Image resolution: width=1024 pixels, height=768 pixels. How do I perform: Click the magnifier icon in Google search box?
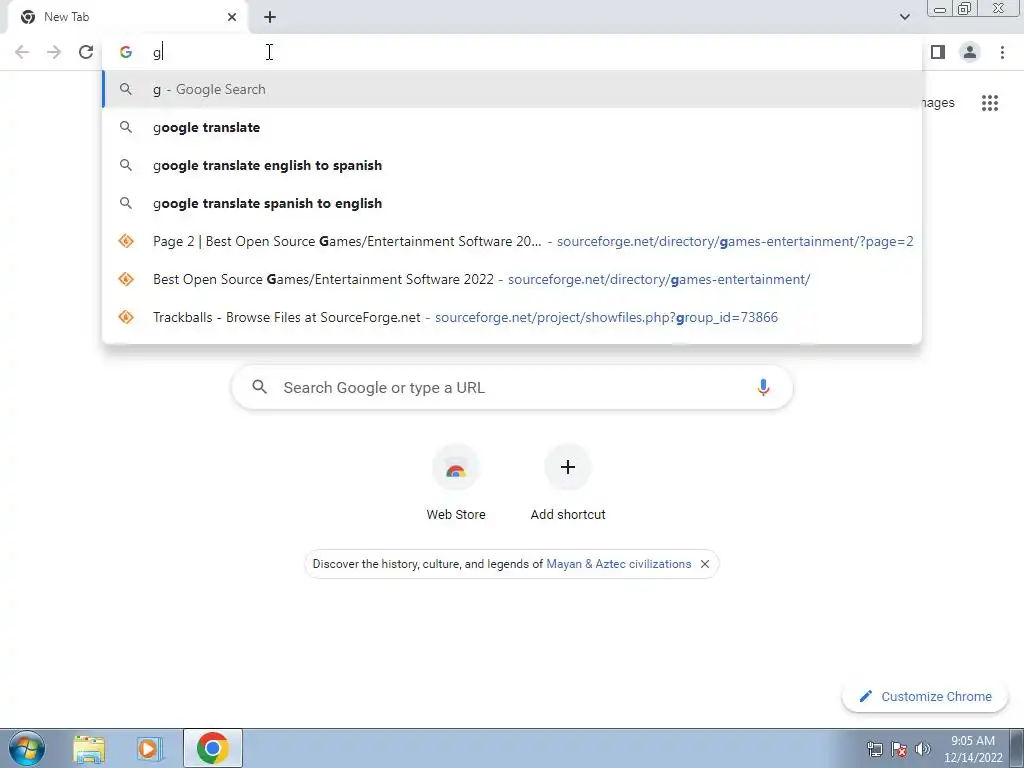click(x=260, y=387)
